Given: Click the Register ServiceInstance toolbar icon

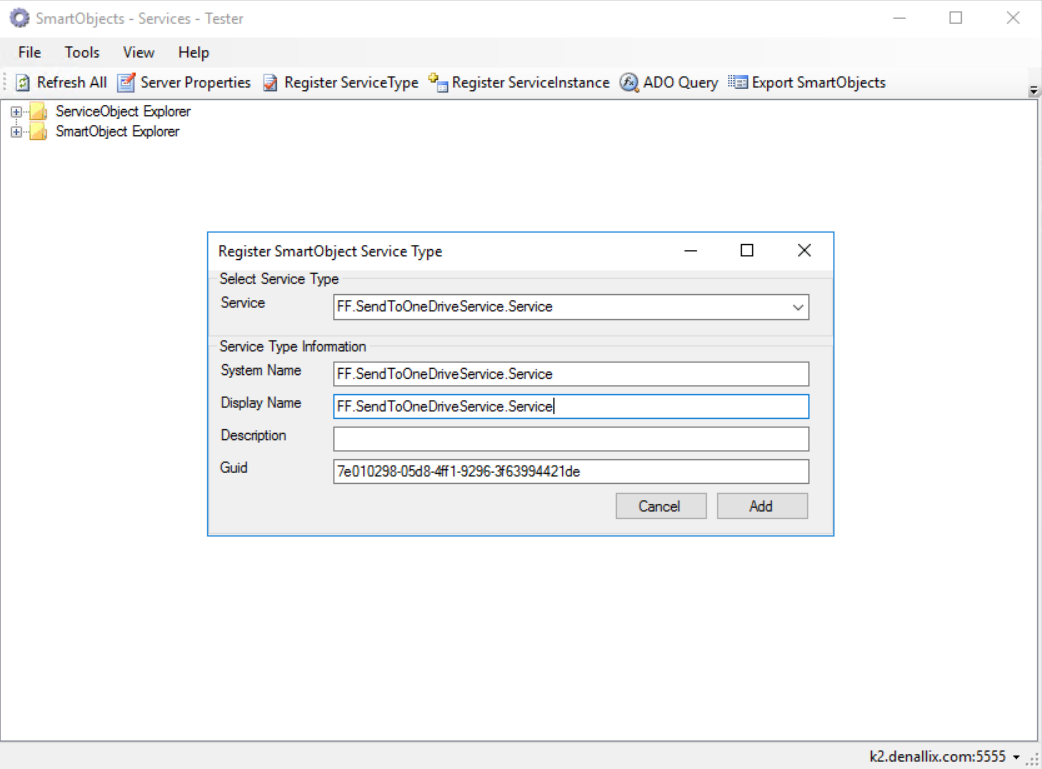Looking at the screenshot, I should [438, 83].
